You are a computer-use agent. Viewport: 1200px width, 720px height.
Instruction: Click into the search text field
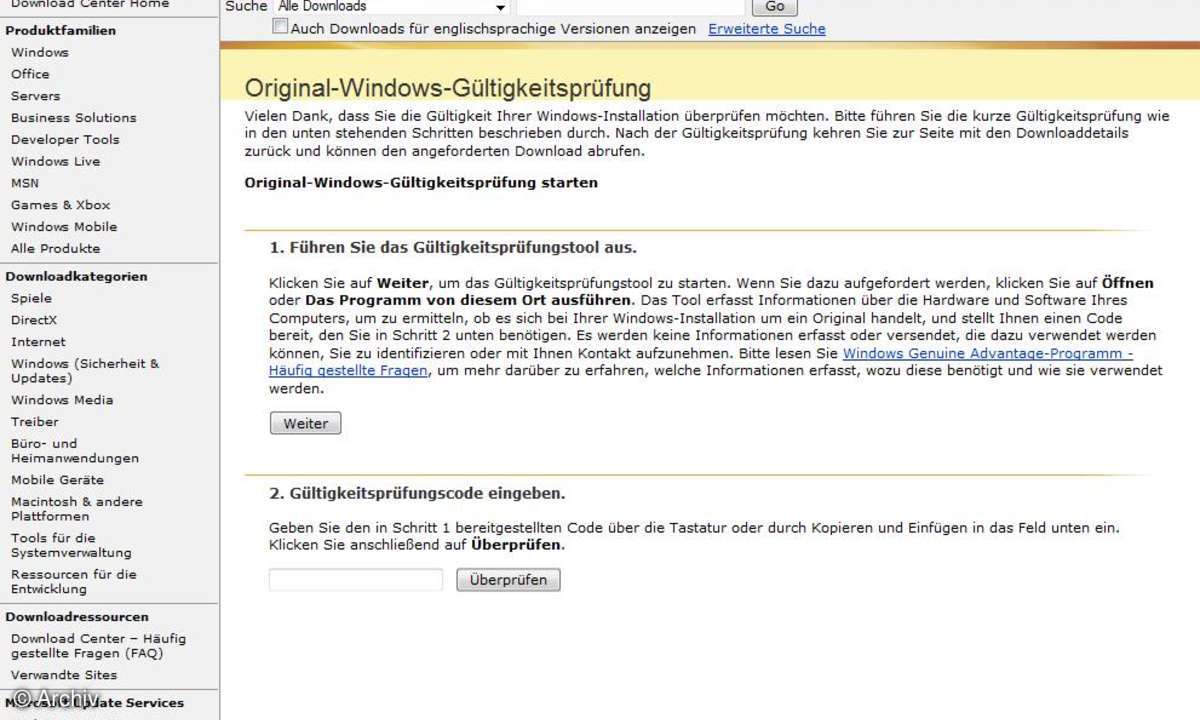pyautogui.click(x=630, y=6)
